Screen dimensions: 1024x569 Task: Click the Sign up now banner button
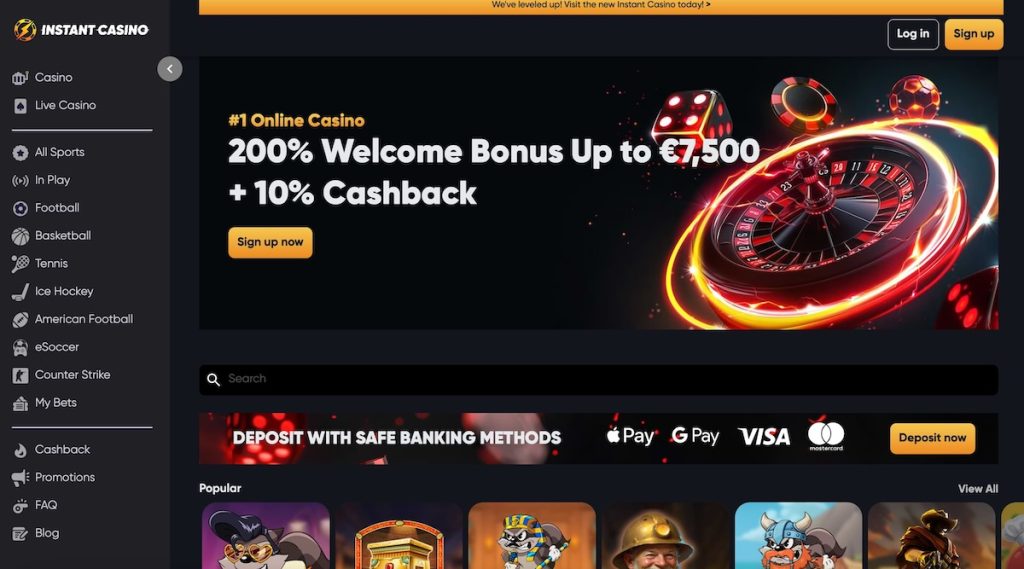(270, 242)
